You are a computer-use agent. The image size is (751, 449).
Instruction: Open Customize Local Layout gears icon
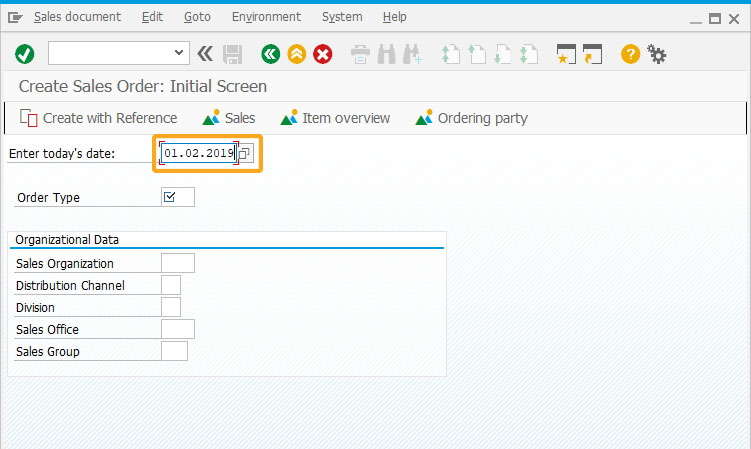point(657,54)
